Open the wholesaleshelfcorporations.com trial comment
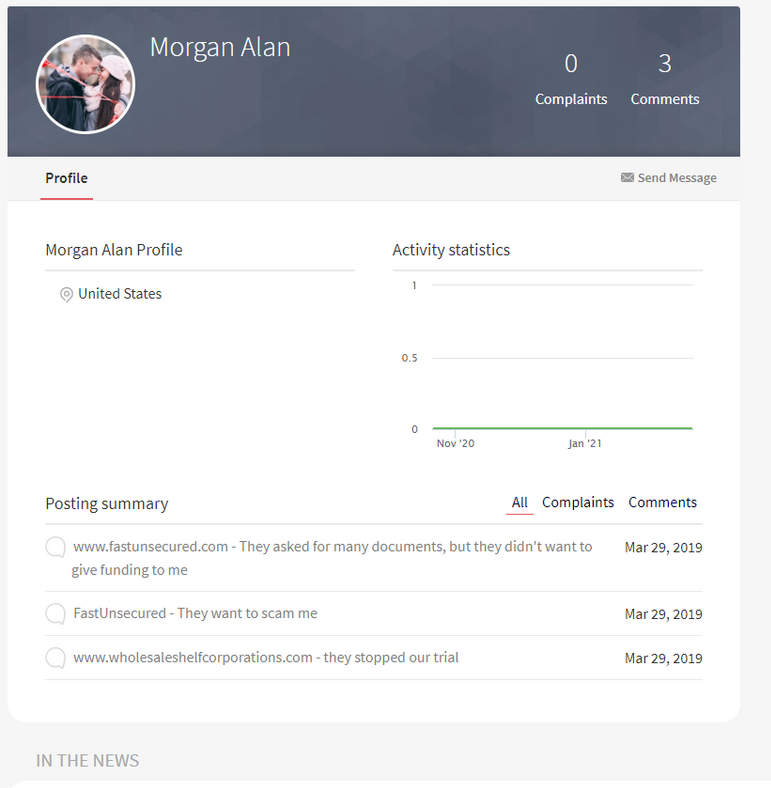The width and height of the screenshot is (771, 788). [x=266, y=658]
